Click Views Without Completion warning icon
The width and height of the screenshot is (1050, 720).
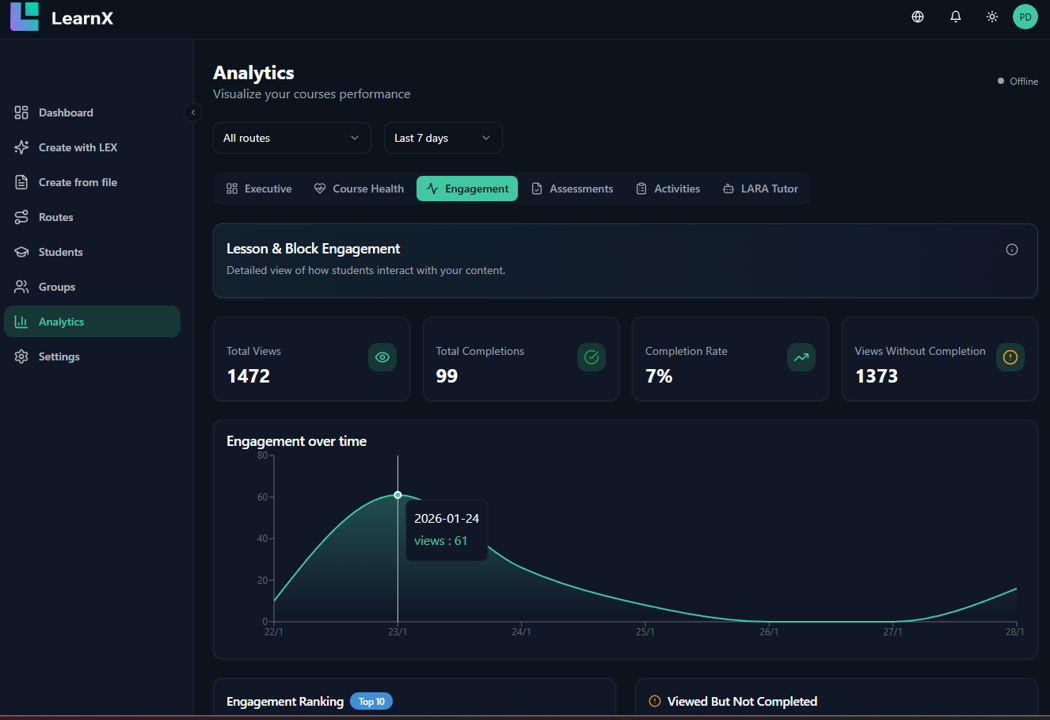pyautogui.click(x=1010, y=357)
